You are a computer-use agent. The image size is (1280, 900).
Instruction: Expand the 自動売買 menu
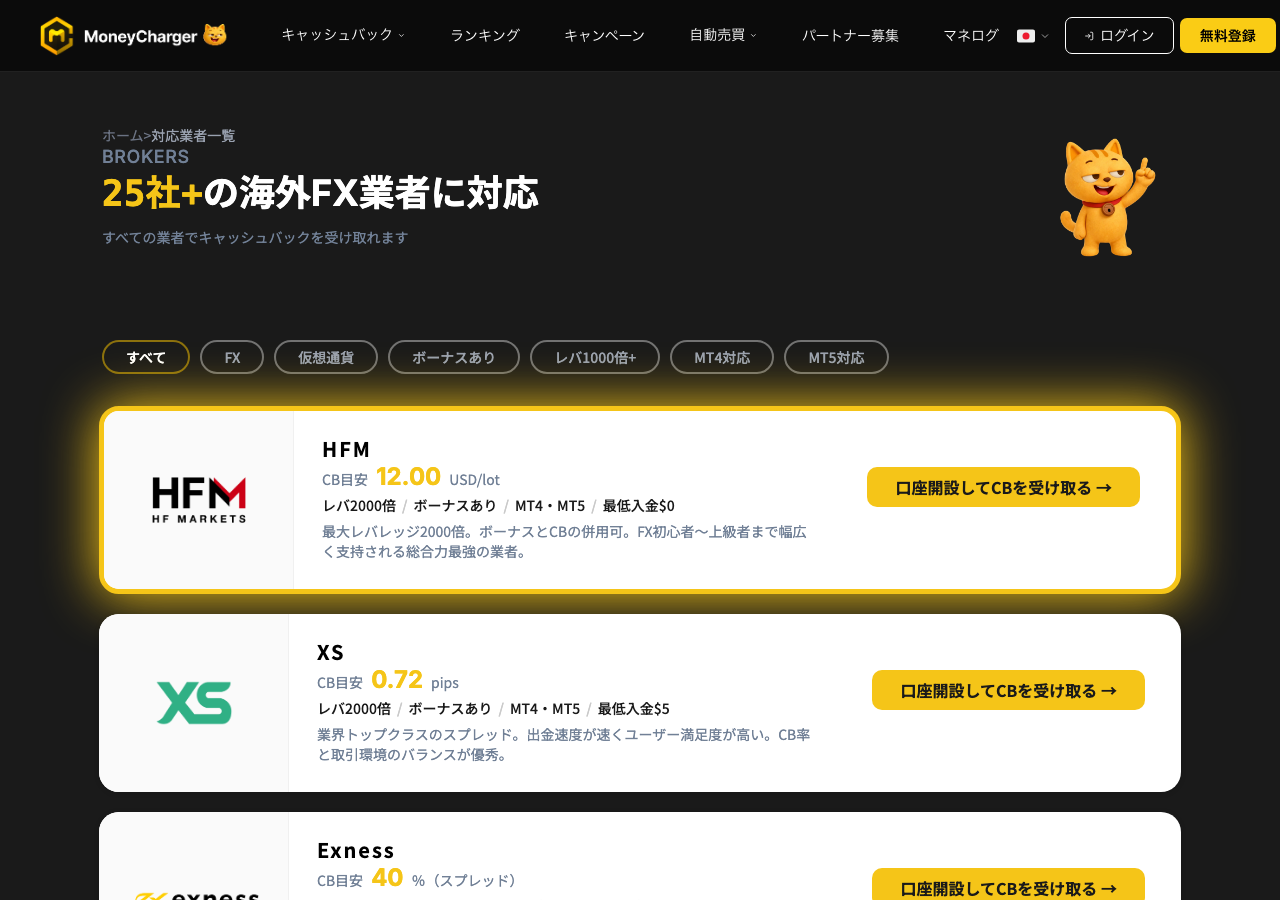[x=722, y=35]
